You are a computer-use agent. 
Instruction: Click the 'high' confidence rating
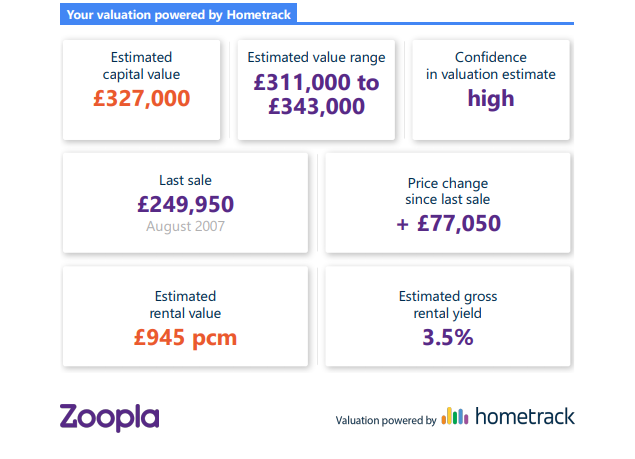[x=491, y=99]
